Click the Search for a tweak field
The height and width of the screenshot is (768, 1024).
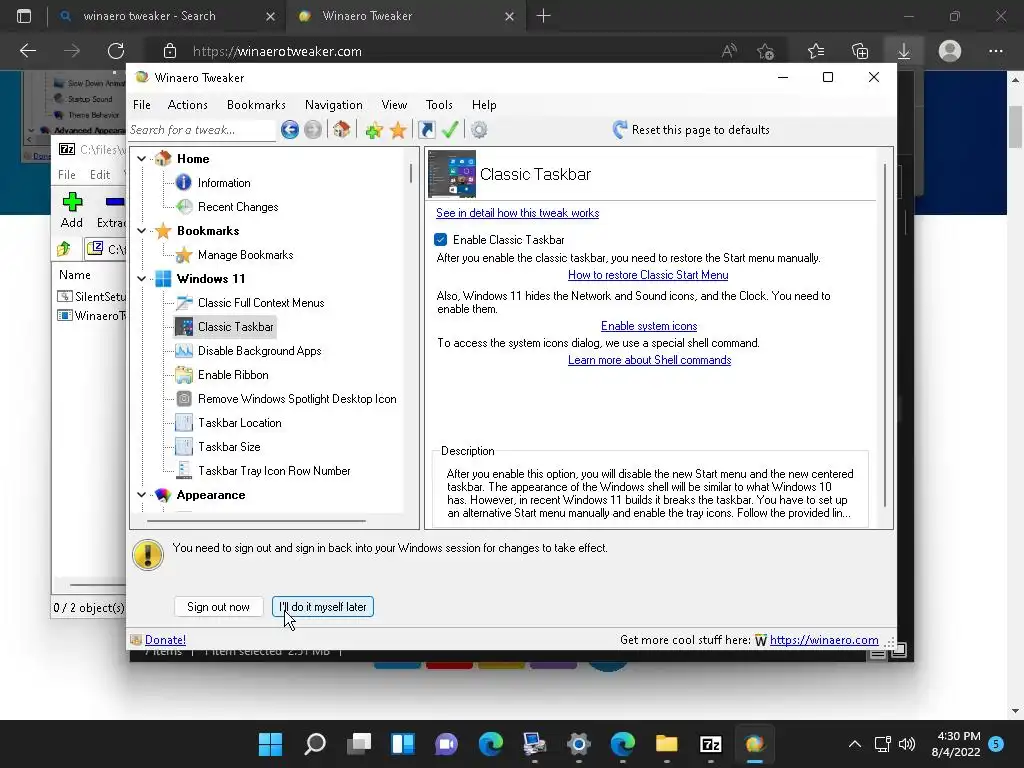point(202,130)
